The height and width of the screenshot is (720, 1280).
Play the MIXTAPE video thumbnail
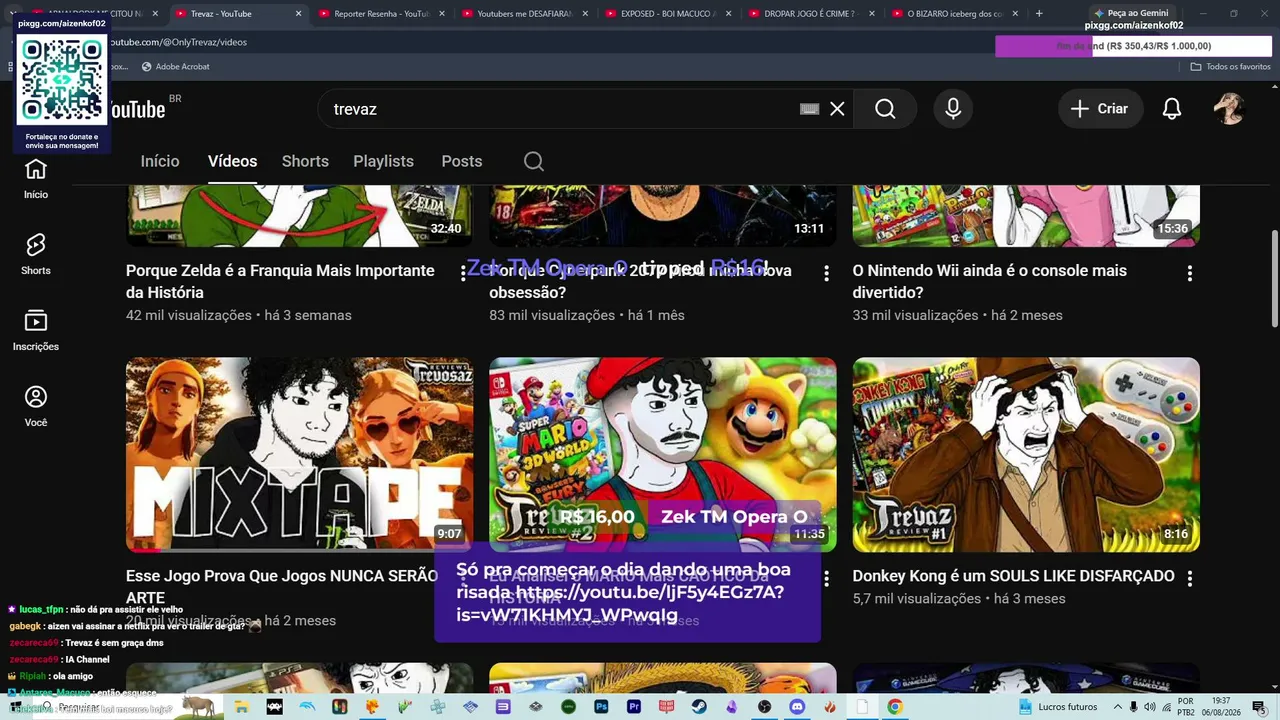(x=300, y=455)
